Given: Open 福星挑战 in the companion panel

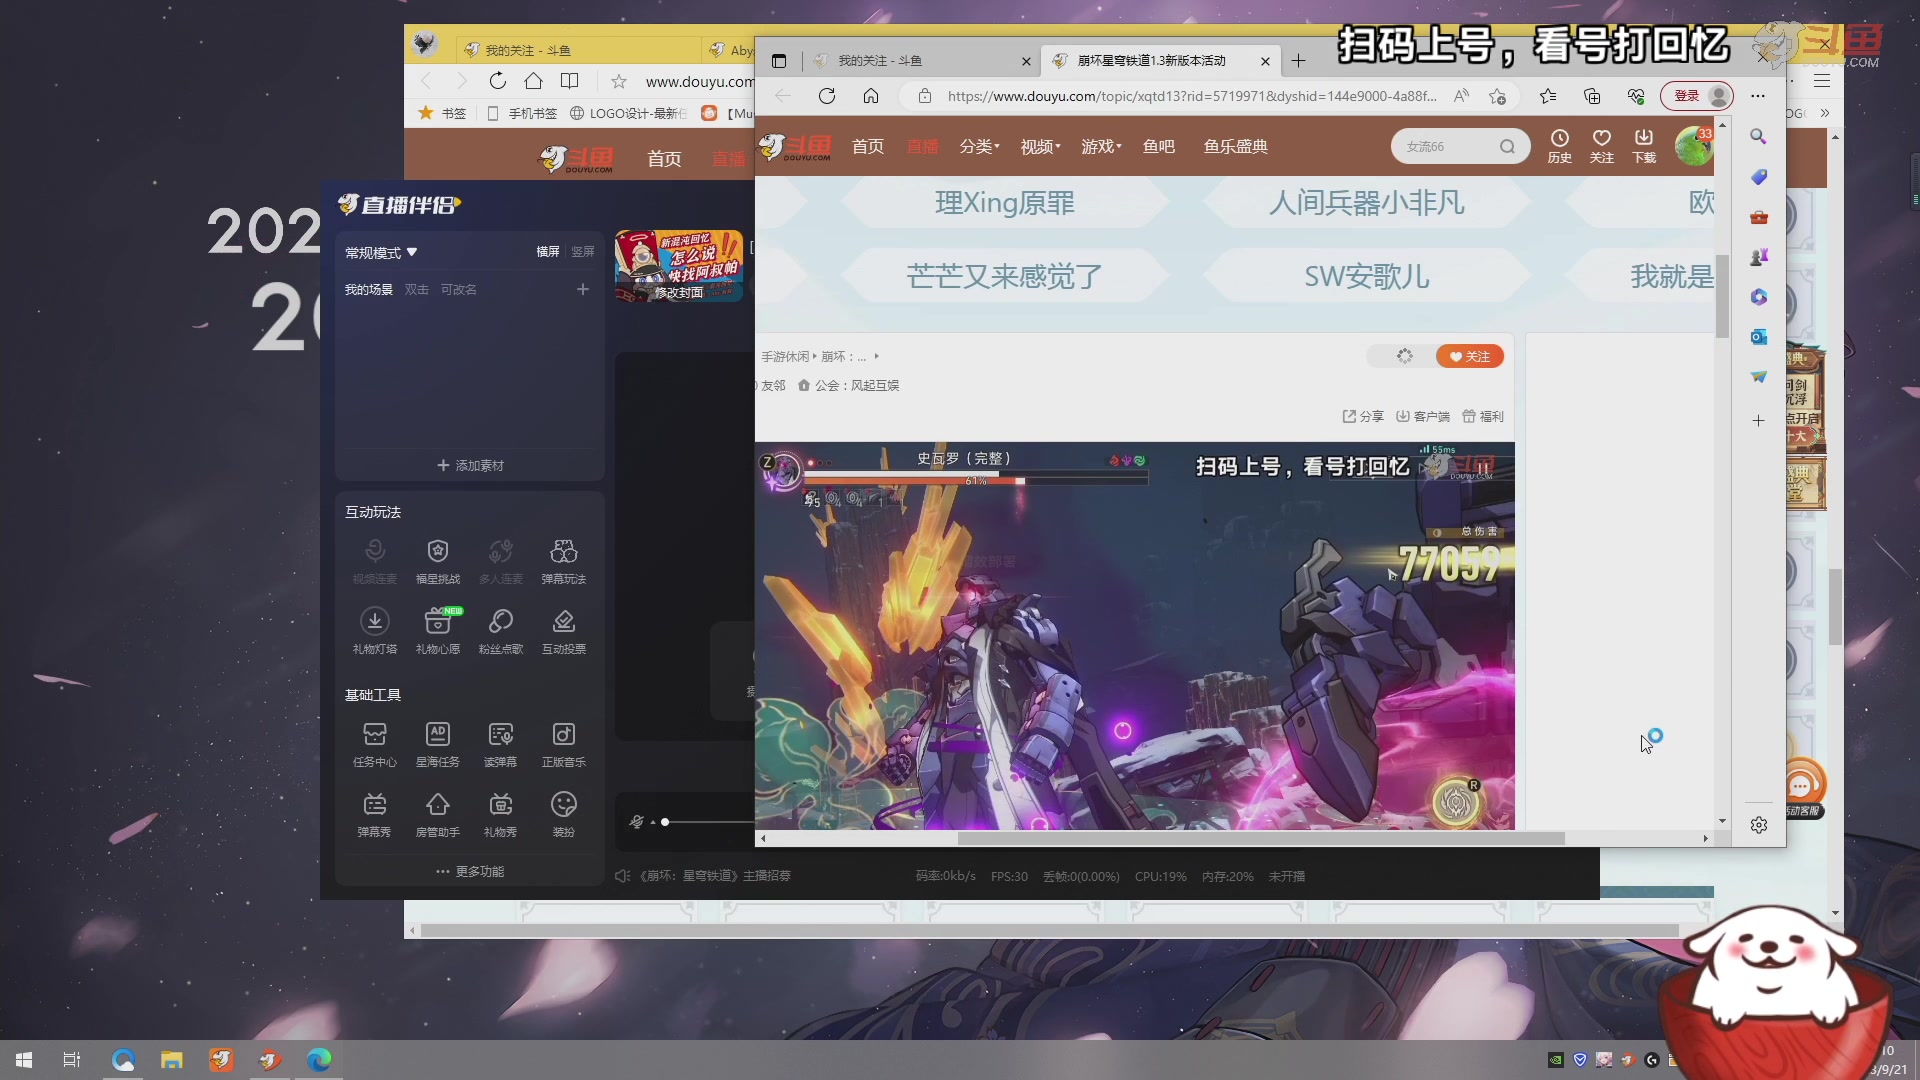Looking at the screenshot, I should click(x=438, y=561).
